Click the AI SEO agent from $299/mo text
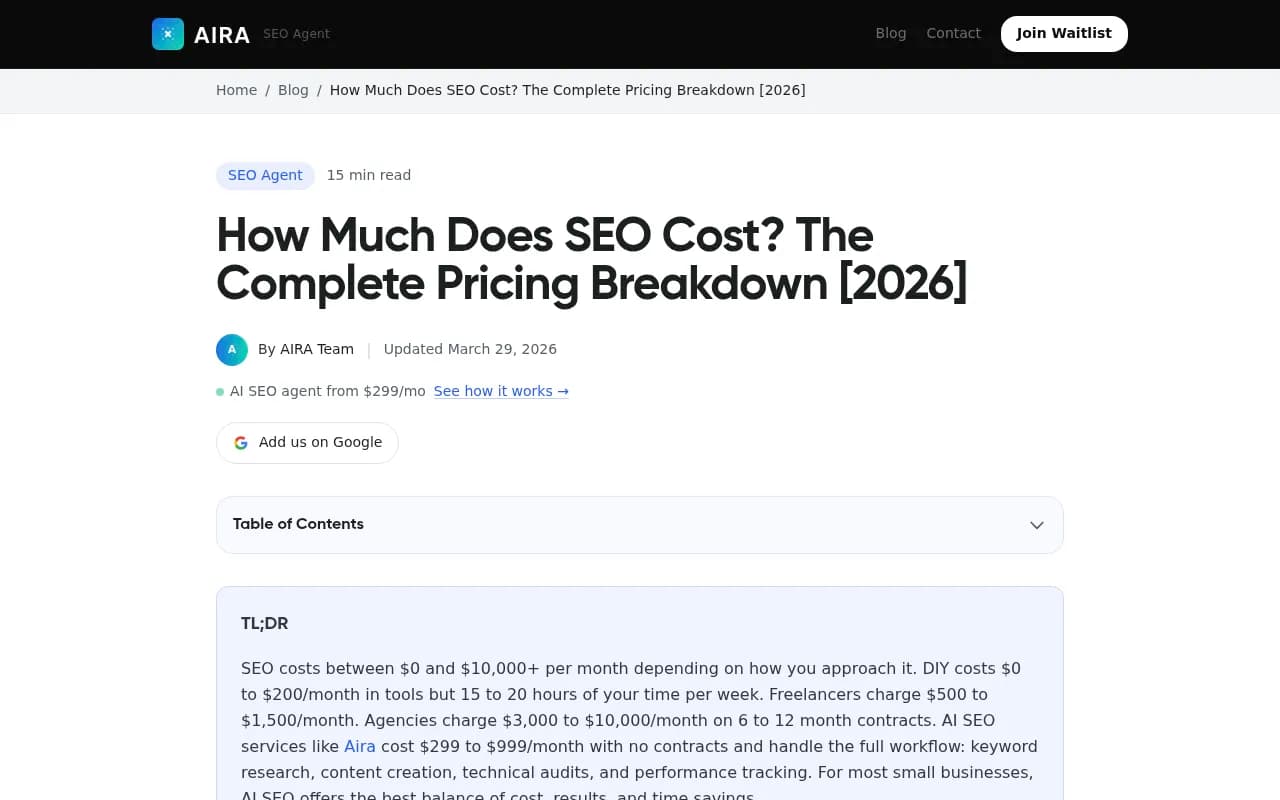The width and height of the screenshot is (1280, 800). coord(328,391)
